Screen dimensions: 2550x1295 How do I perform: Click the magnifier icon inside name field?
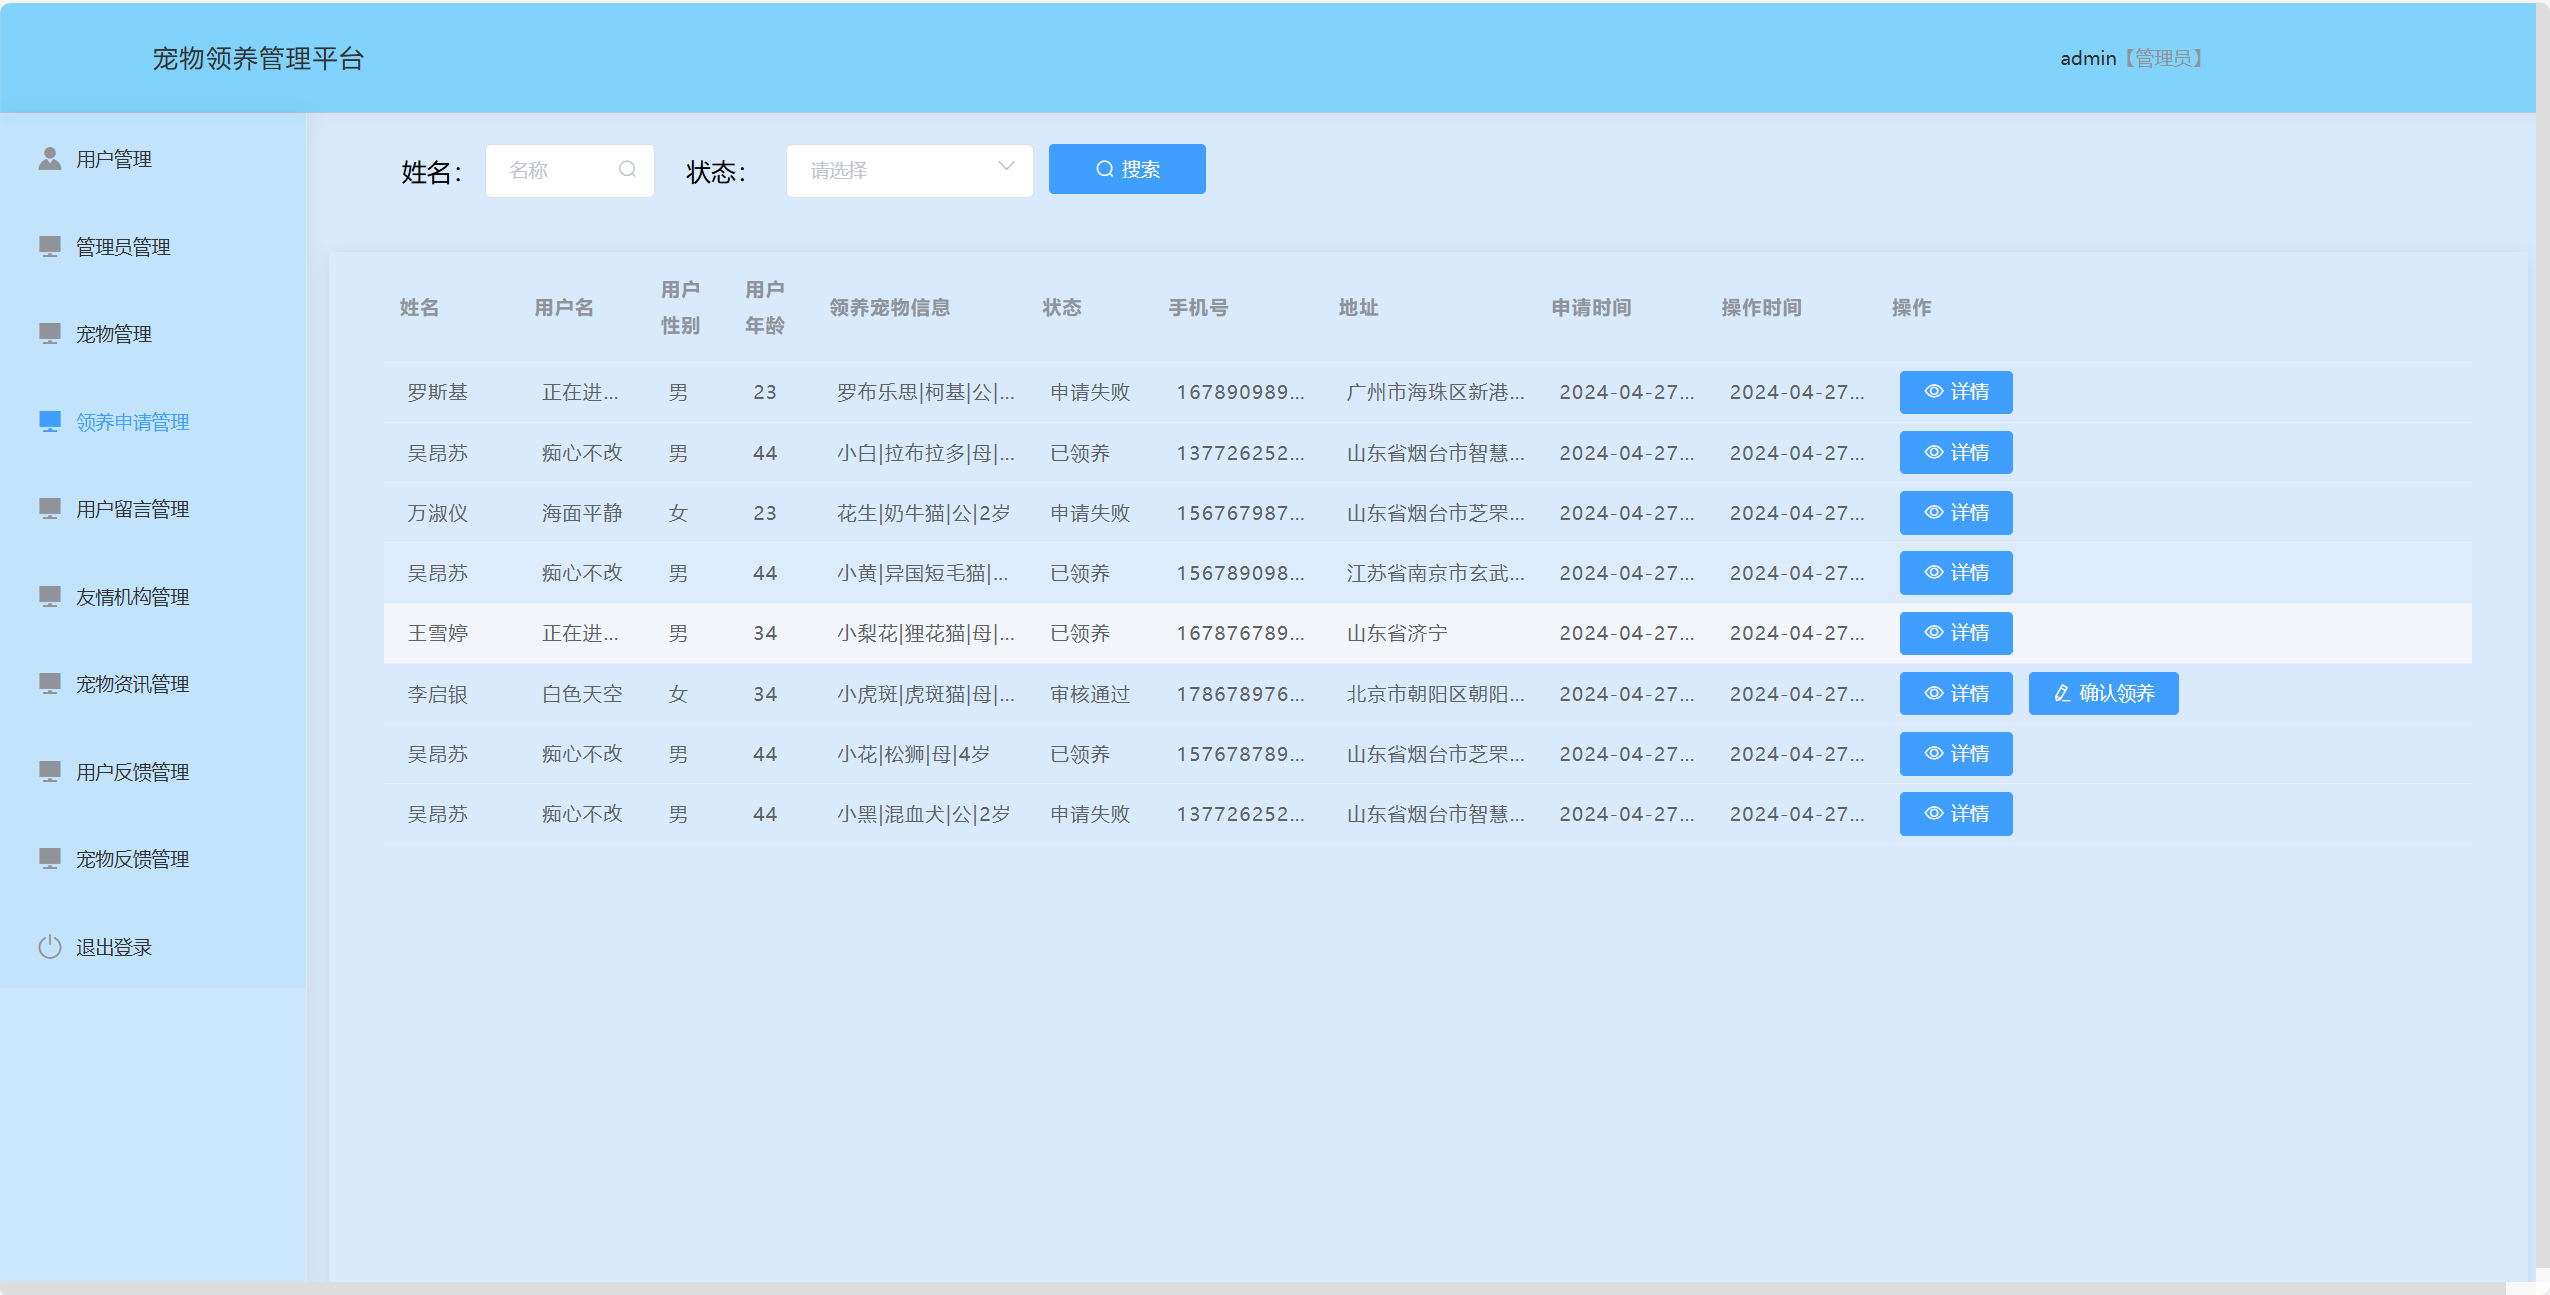click(627, 170)
